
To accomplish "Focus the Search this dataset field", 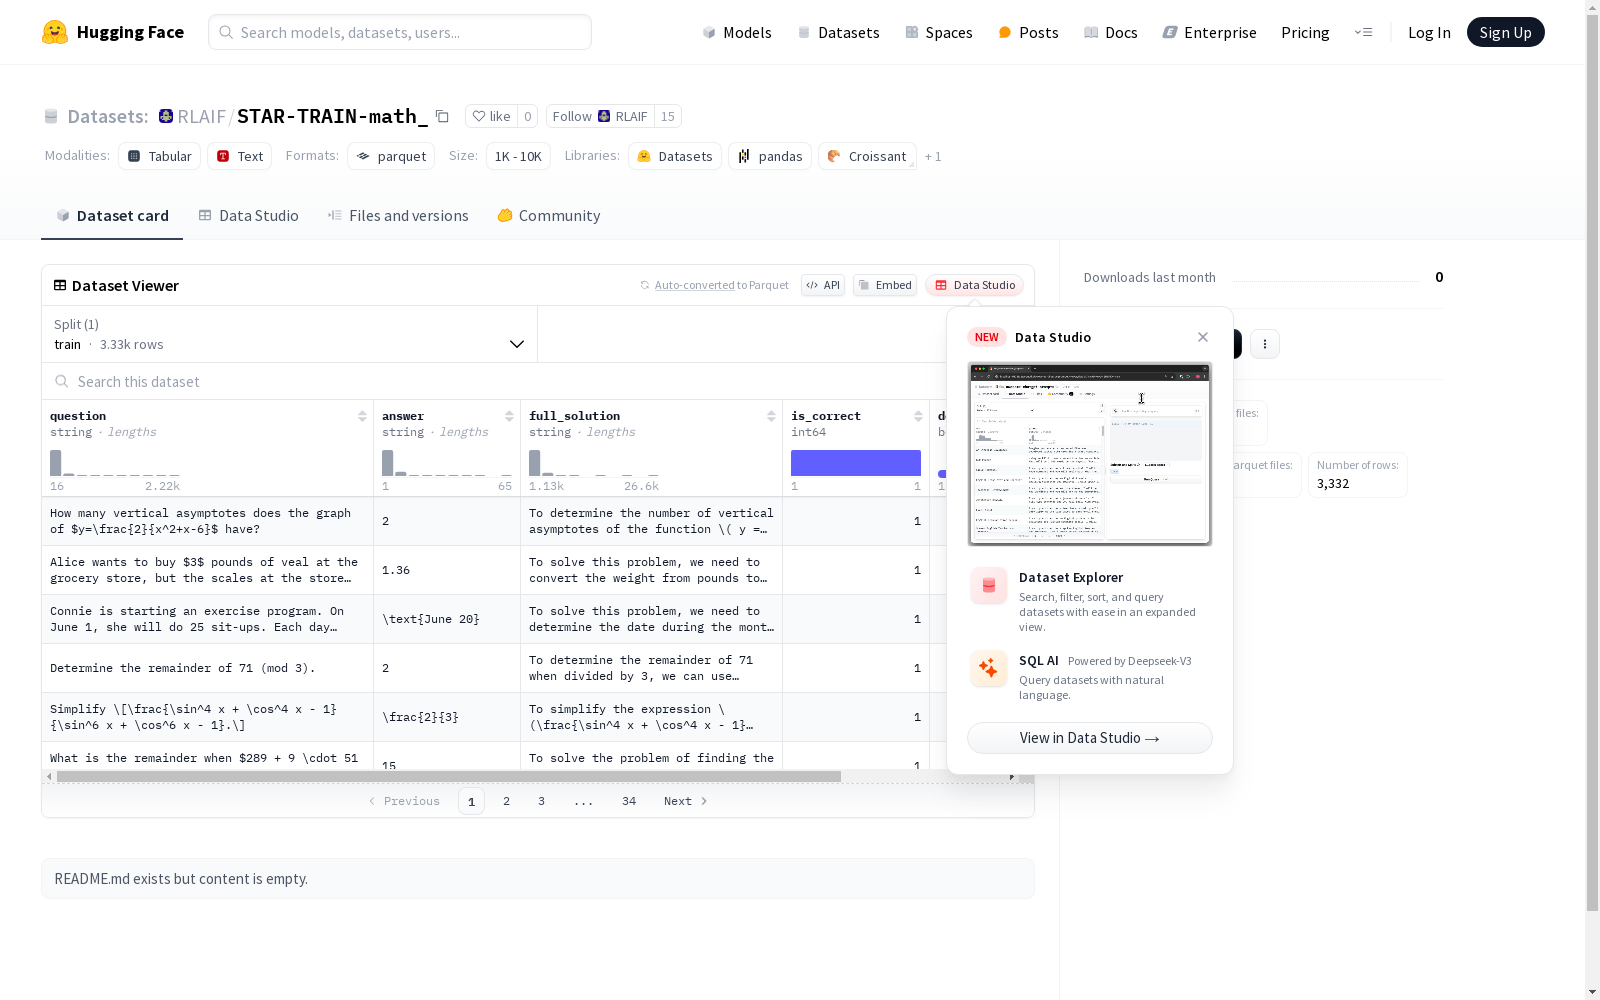I will pyautogui.click(x=493, y=381).
